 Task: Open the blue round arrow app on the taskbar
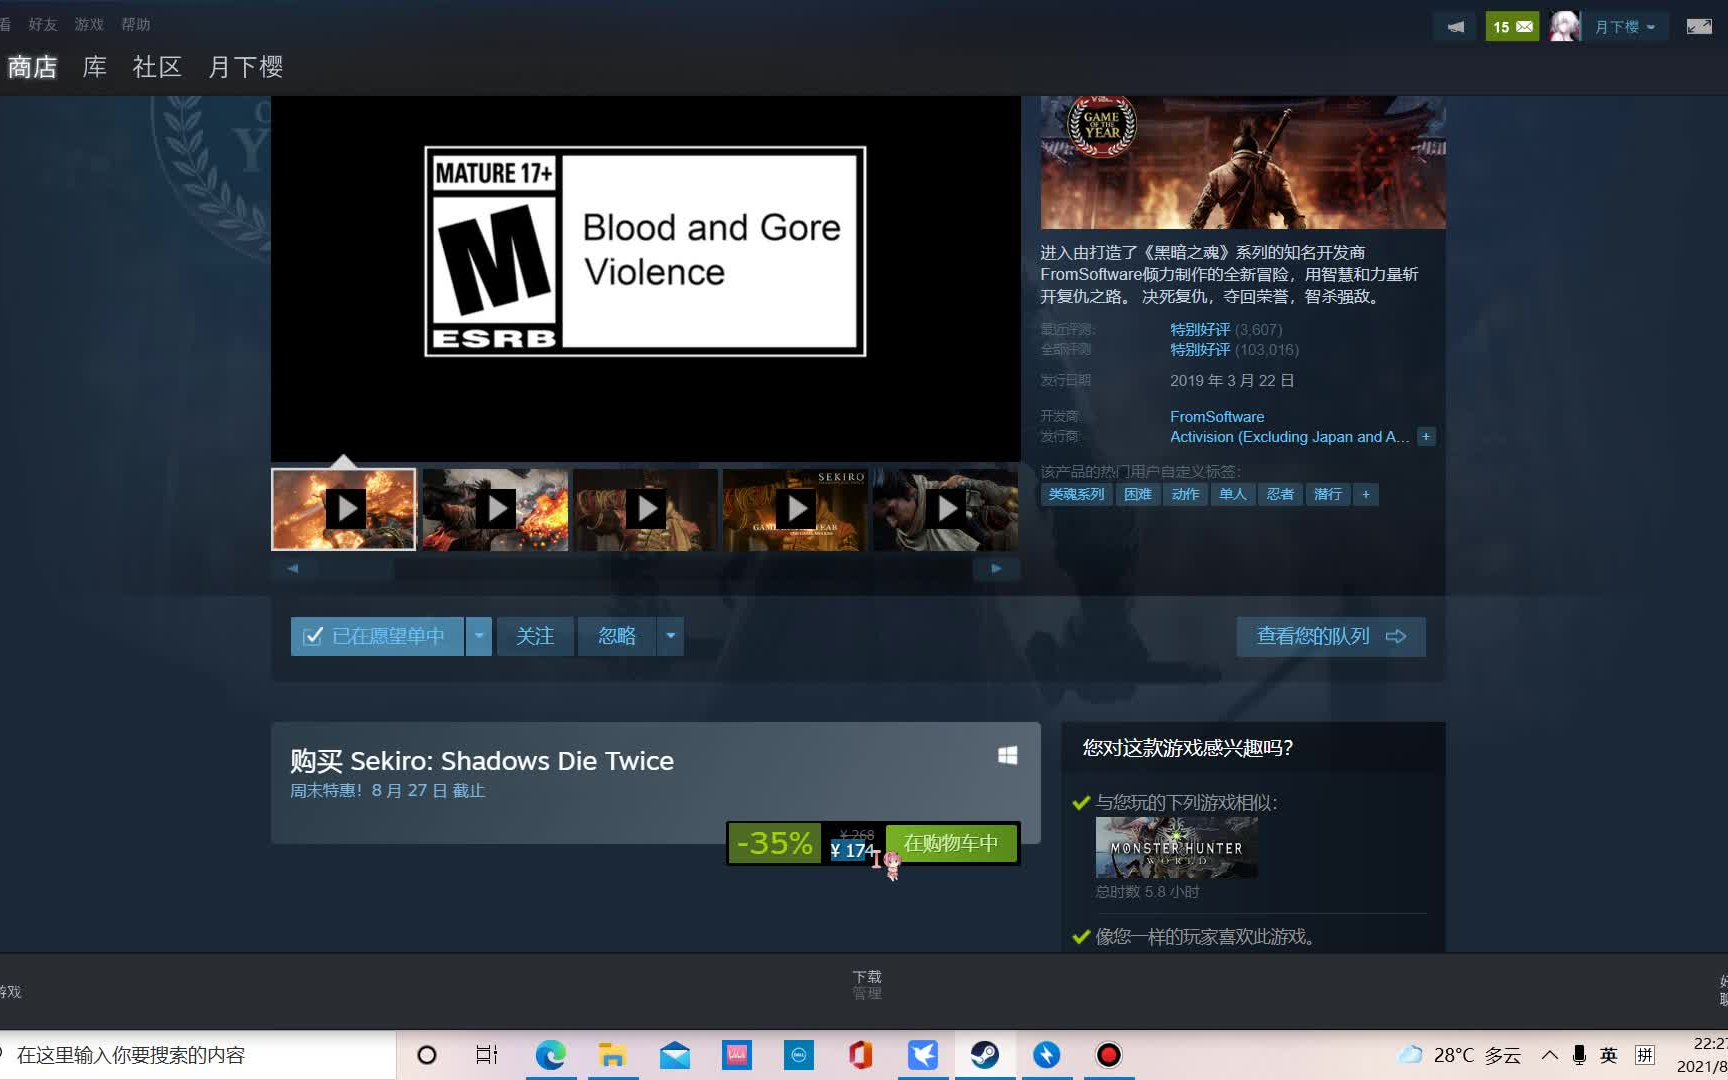click(1047, 1055)
